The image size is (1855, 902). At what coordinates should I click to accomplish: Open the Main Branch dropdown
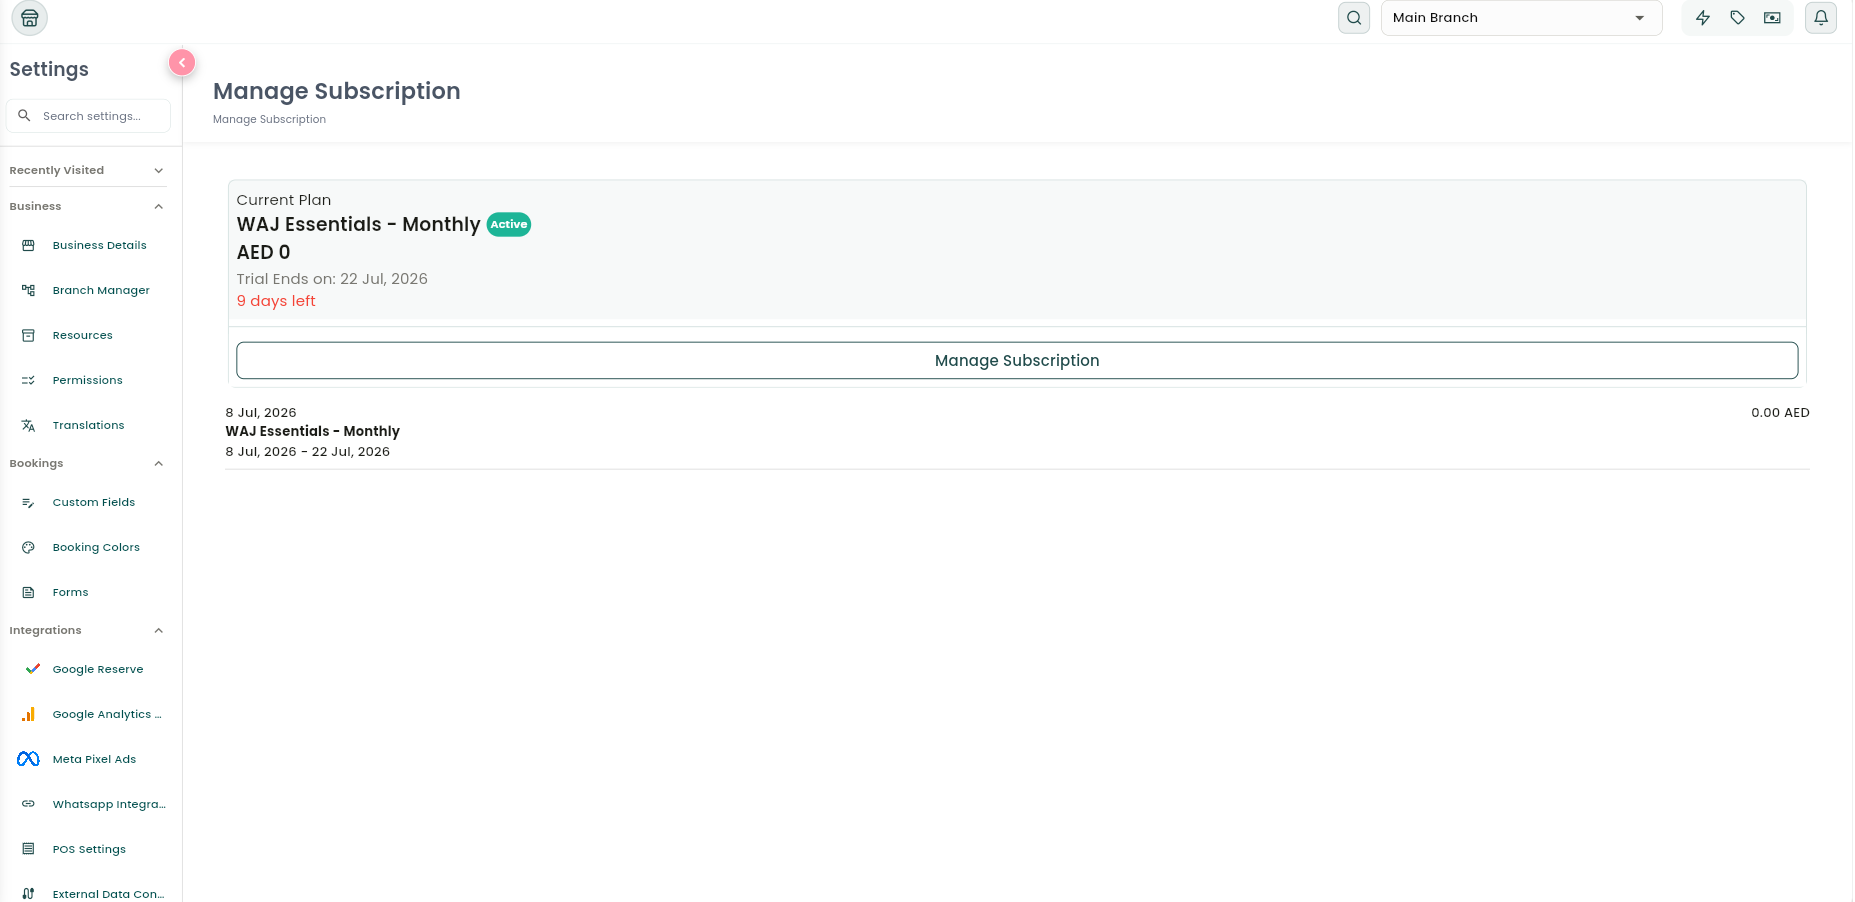(1521, 18)
